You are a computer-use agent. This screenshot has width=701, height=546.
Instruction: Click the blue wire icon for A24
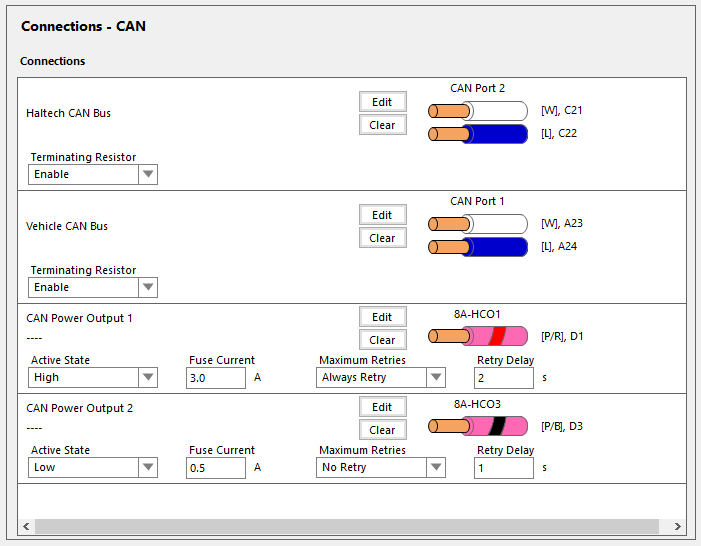point(478,247)
